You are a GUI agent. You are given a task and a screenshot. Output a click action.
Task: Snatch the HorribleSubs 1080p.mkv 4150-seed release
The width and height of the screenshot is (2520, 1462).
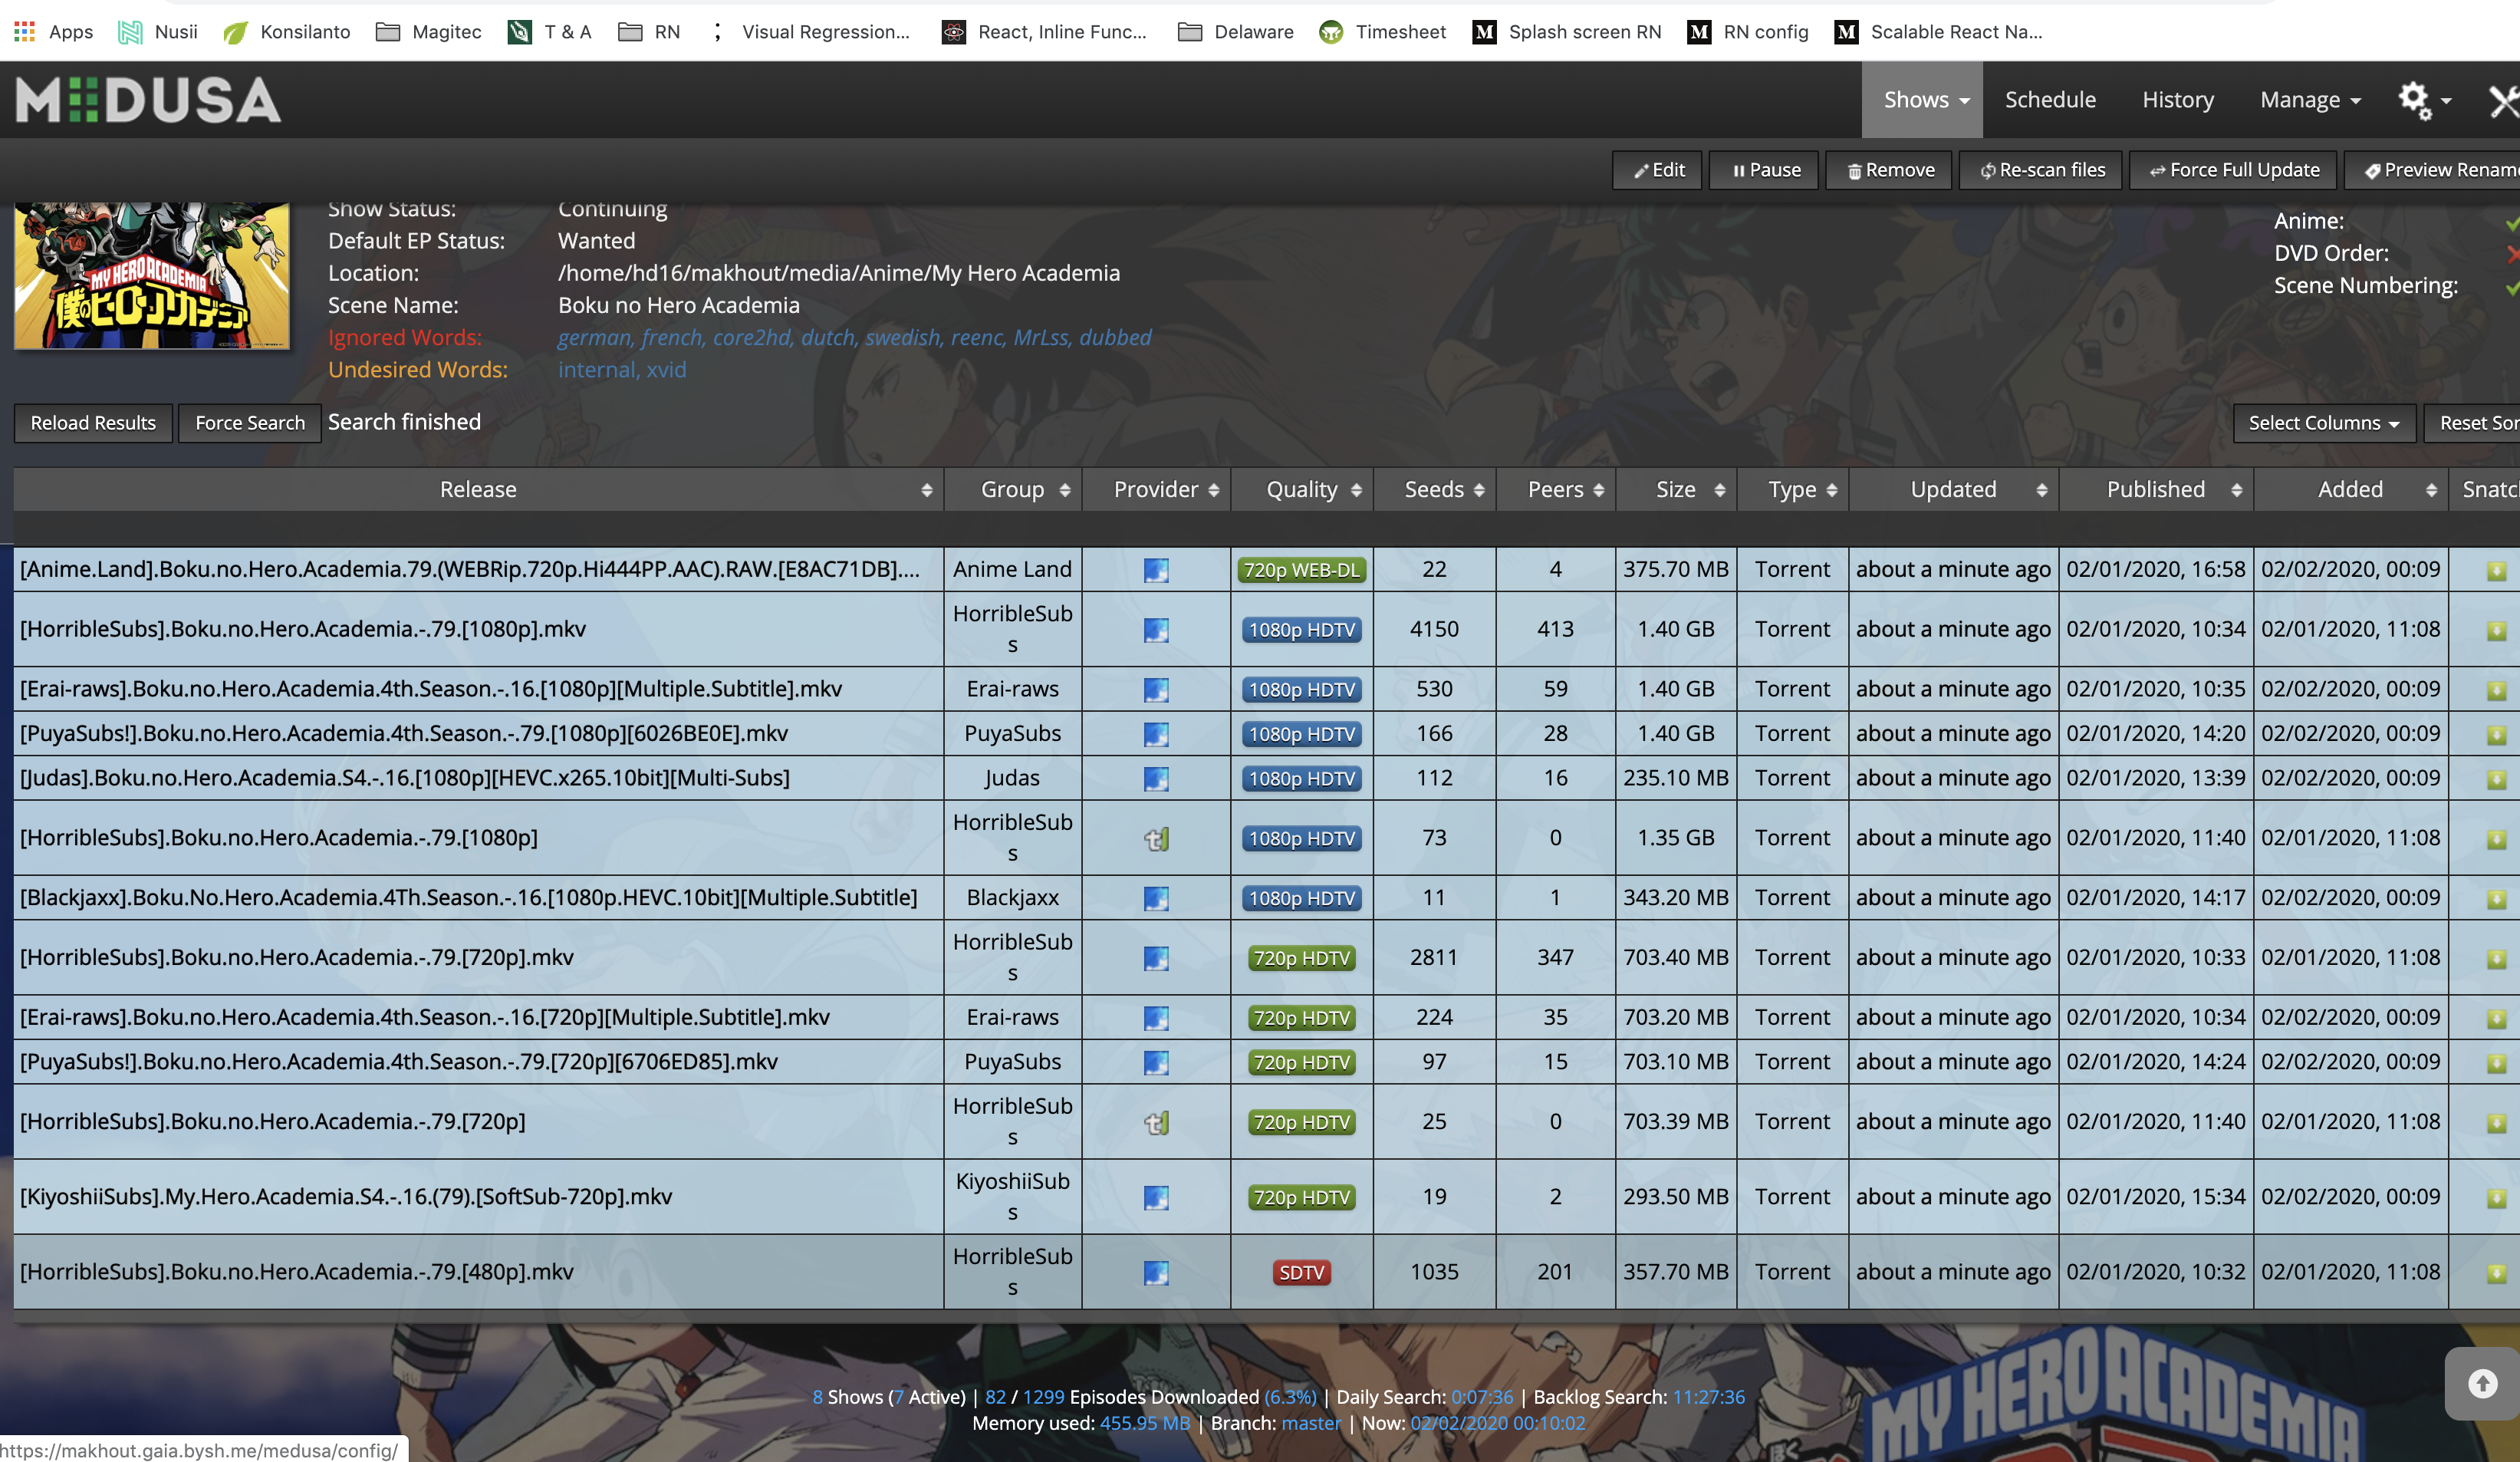(x=2496, y=630)
